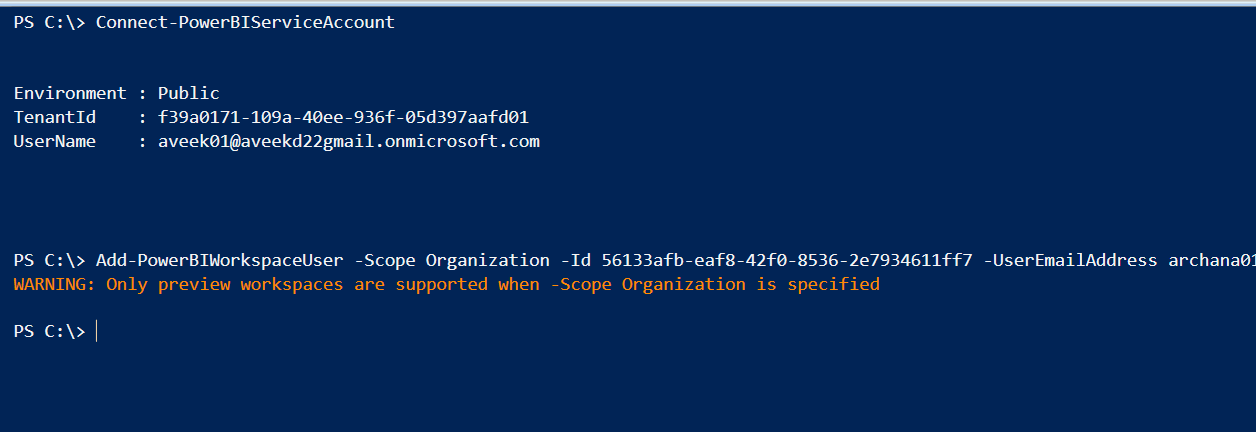Click the last empty PS C:\> prompt
The width and height of the screenshot is (1256, 432).
[50, 331]
